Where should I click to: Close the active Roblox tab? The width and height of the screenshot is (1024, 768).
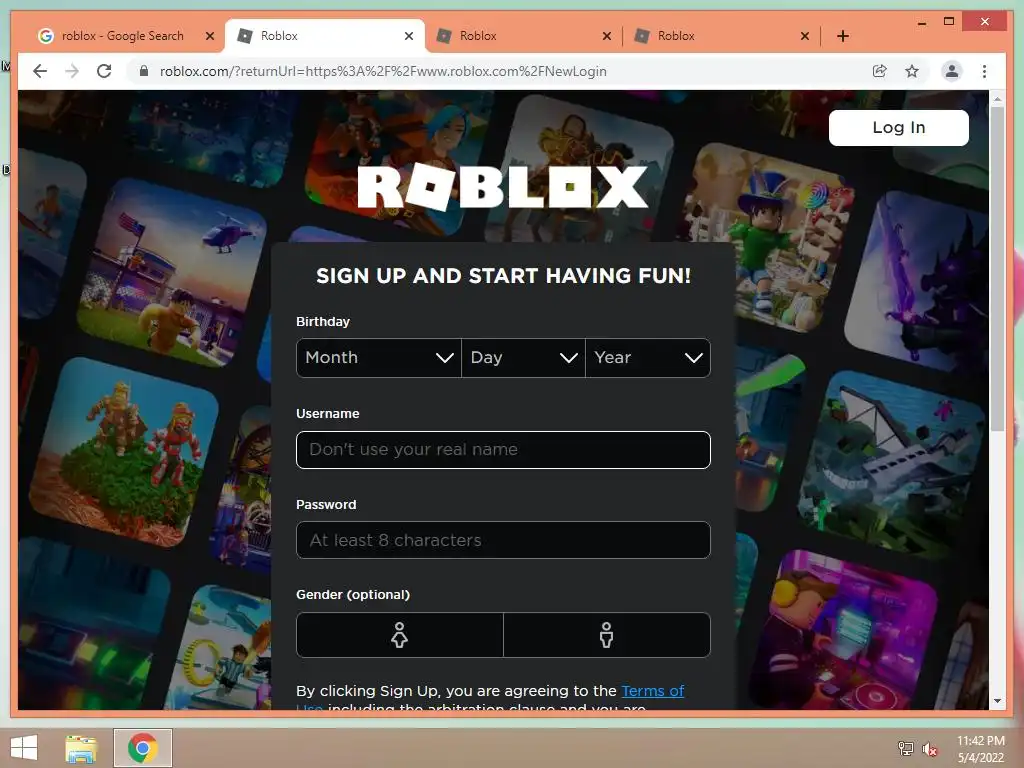(x=409, y=36)
